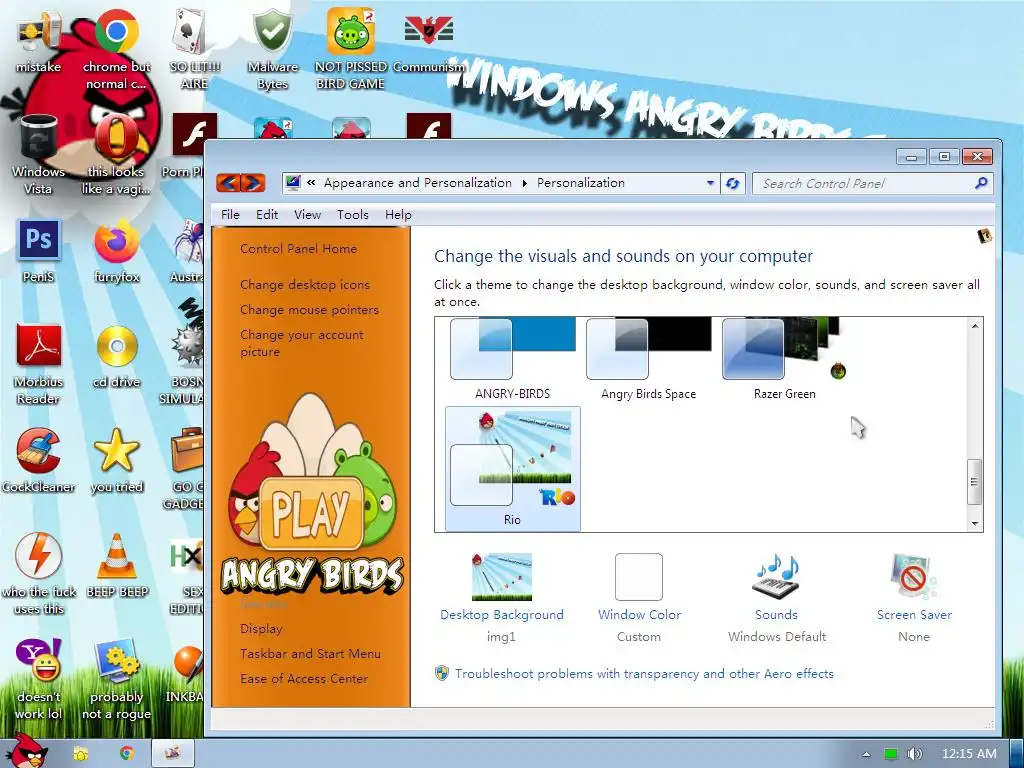Click in the Search Control Panel field

[865, 184]
